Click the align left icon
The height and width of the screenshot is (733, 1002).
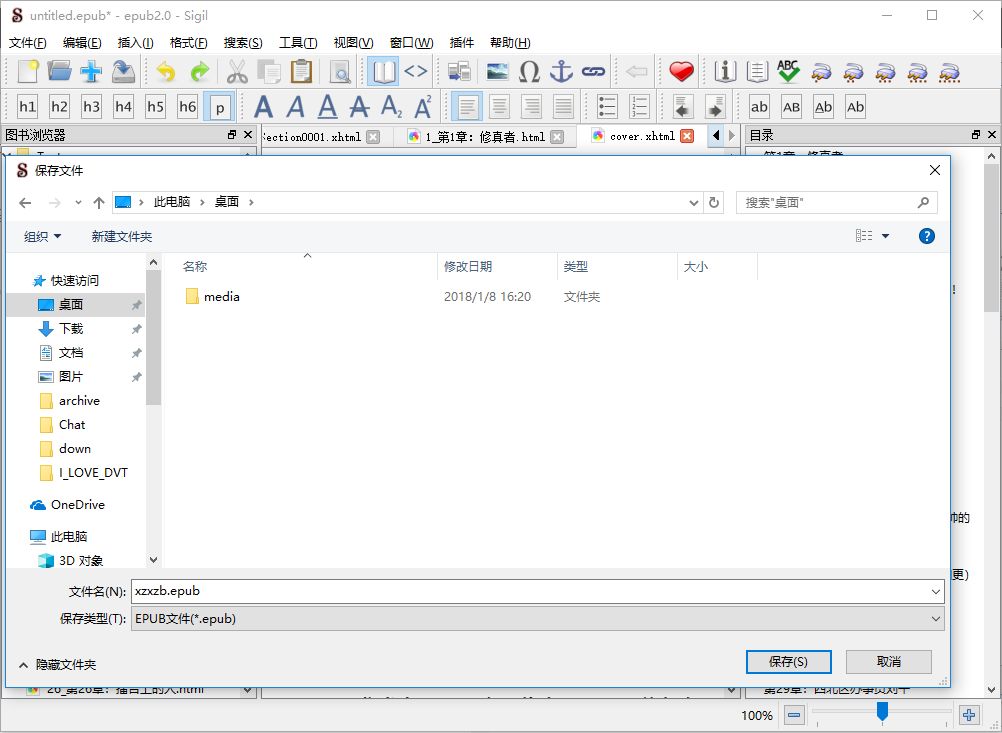[467, 107]
